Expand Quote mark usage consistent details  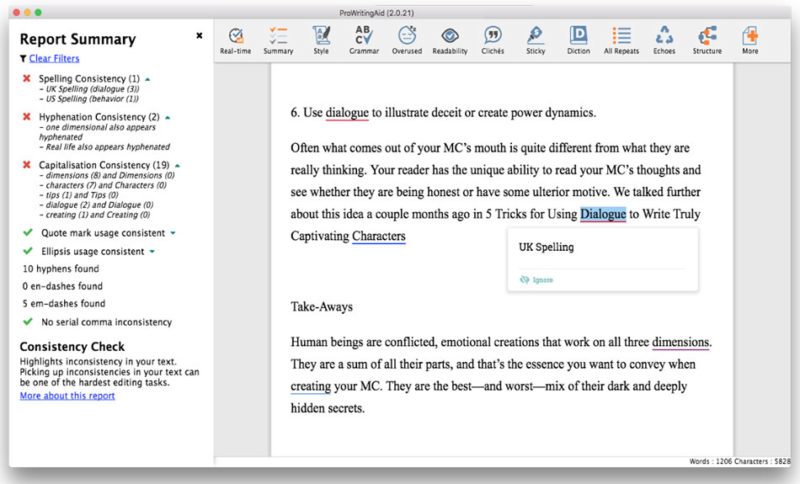pyautogui.click(x=173, y=233)
